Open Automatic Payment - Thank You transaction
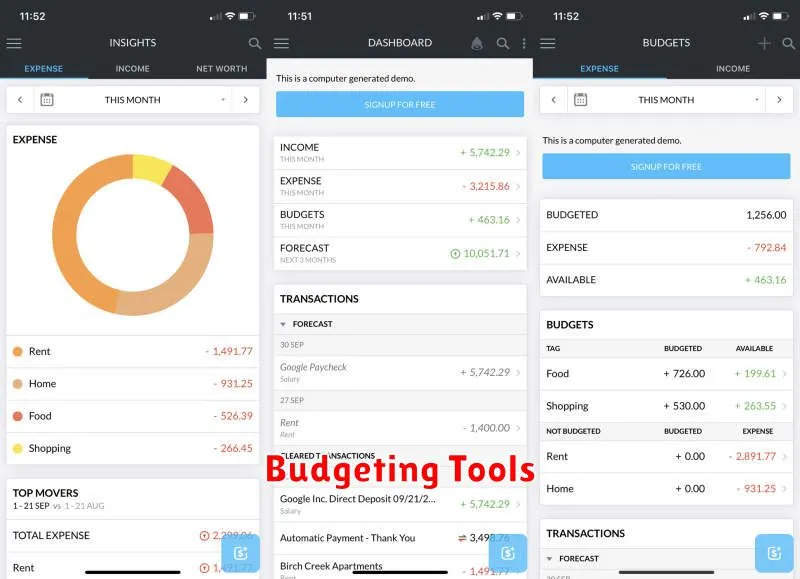 [400, 538]
